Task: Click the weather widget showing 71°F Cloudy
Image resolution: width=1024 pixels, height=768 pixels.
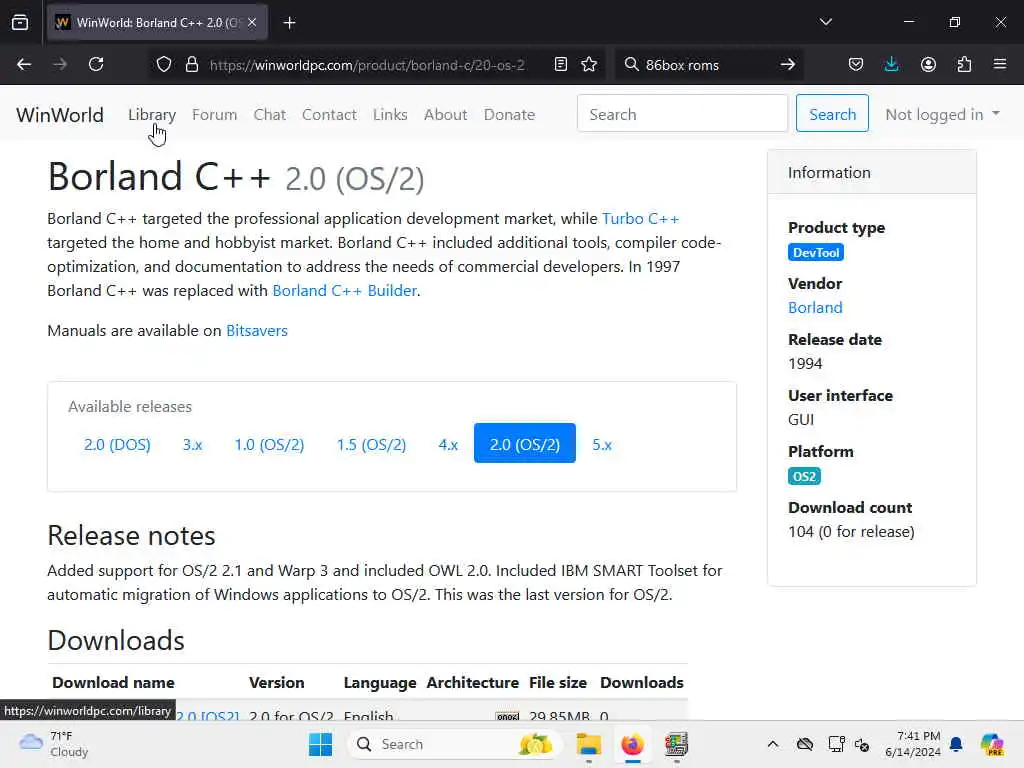Action: tap(54, 744)
